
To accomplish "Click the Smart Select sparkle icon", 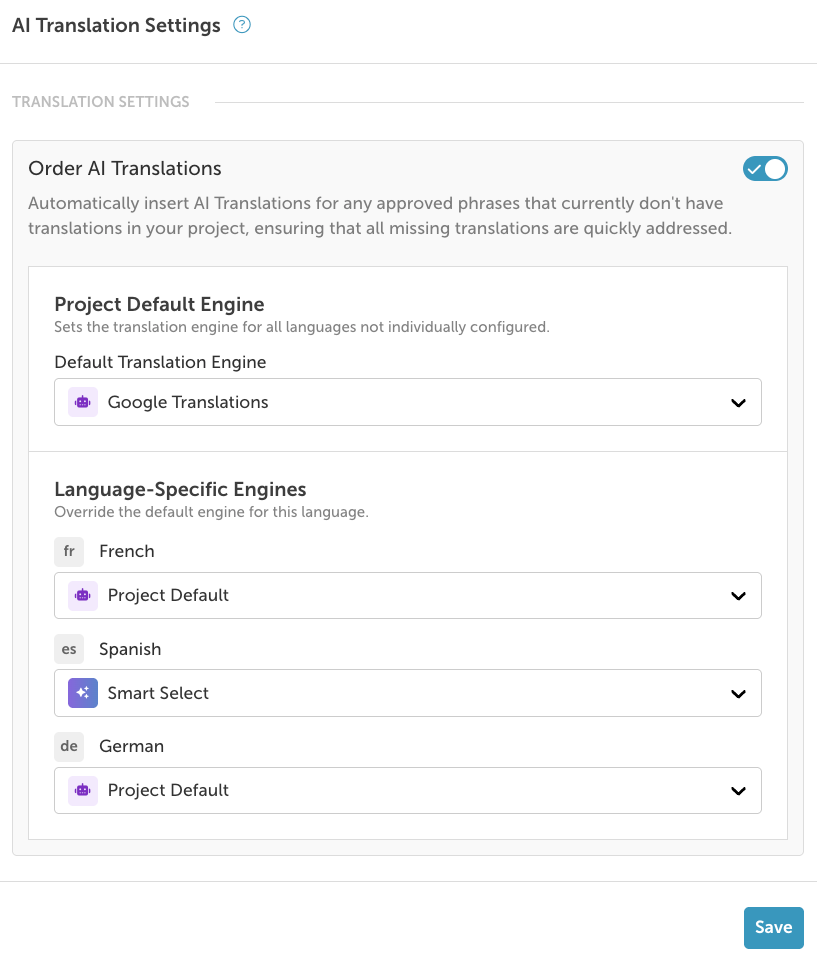I will pos(83,693).
